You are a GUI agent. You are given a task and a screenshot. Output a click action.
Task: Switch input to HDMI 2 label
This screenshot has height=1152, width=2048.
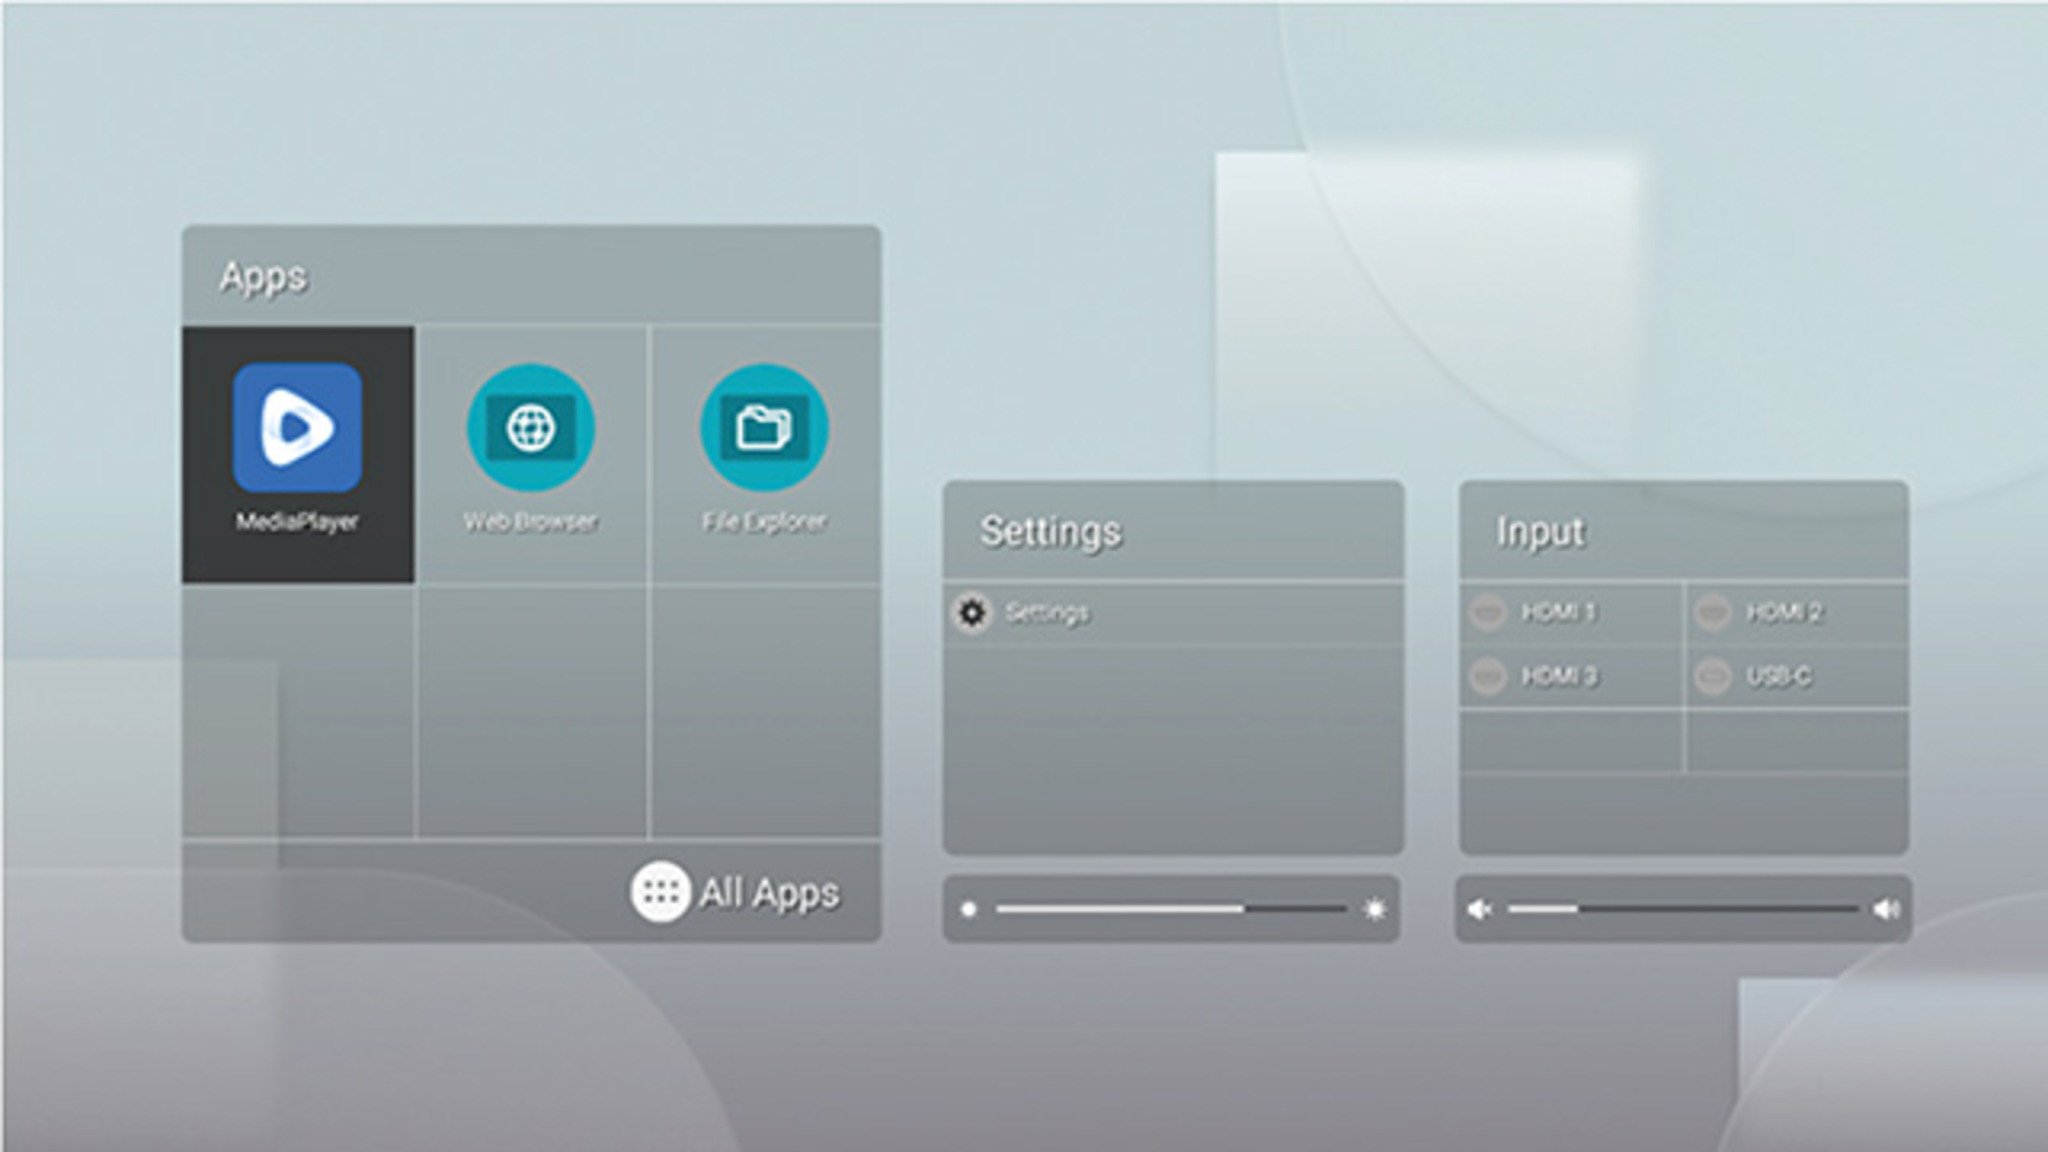[x=1783, y=612]
